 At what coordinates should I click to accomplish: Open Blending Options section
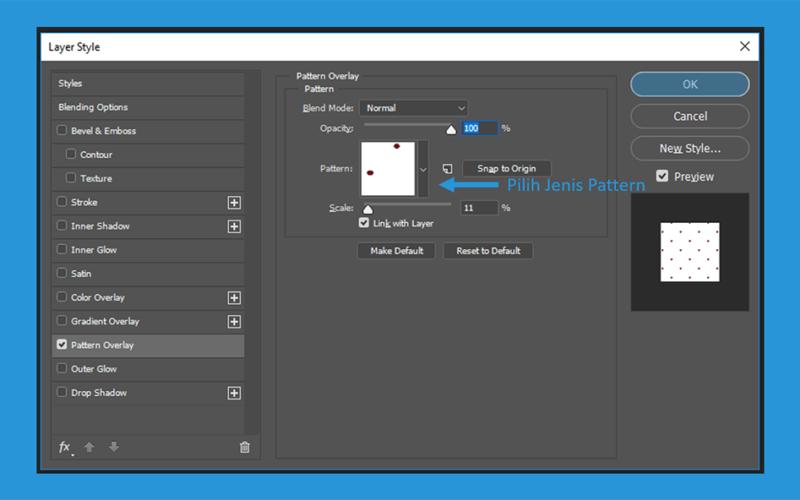(x=93, y=107)
